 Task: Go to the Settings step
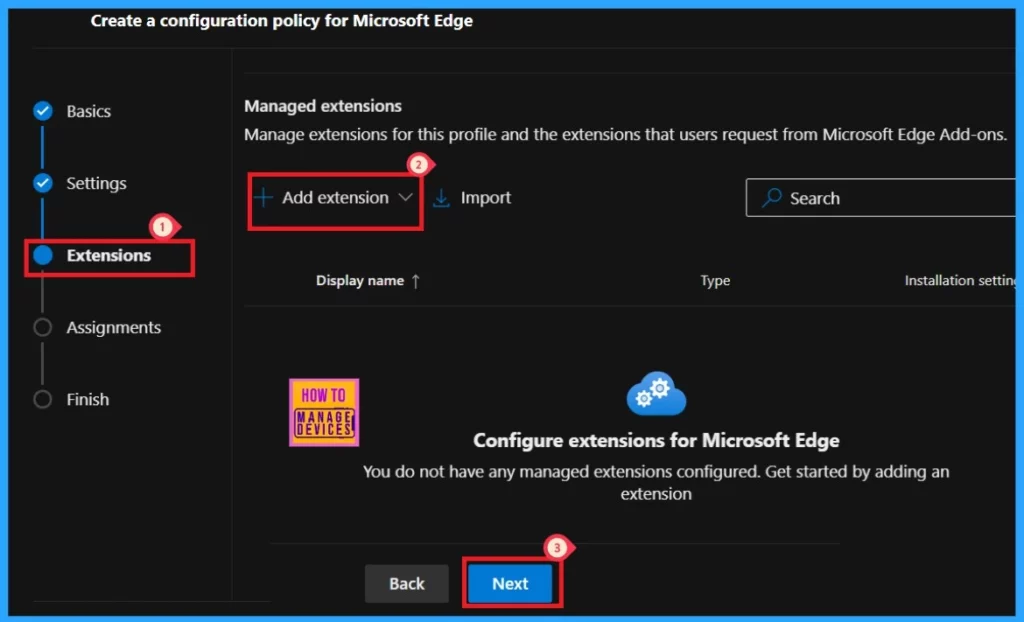coord(97,183)
